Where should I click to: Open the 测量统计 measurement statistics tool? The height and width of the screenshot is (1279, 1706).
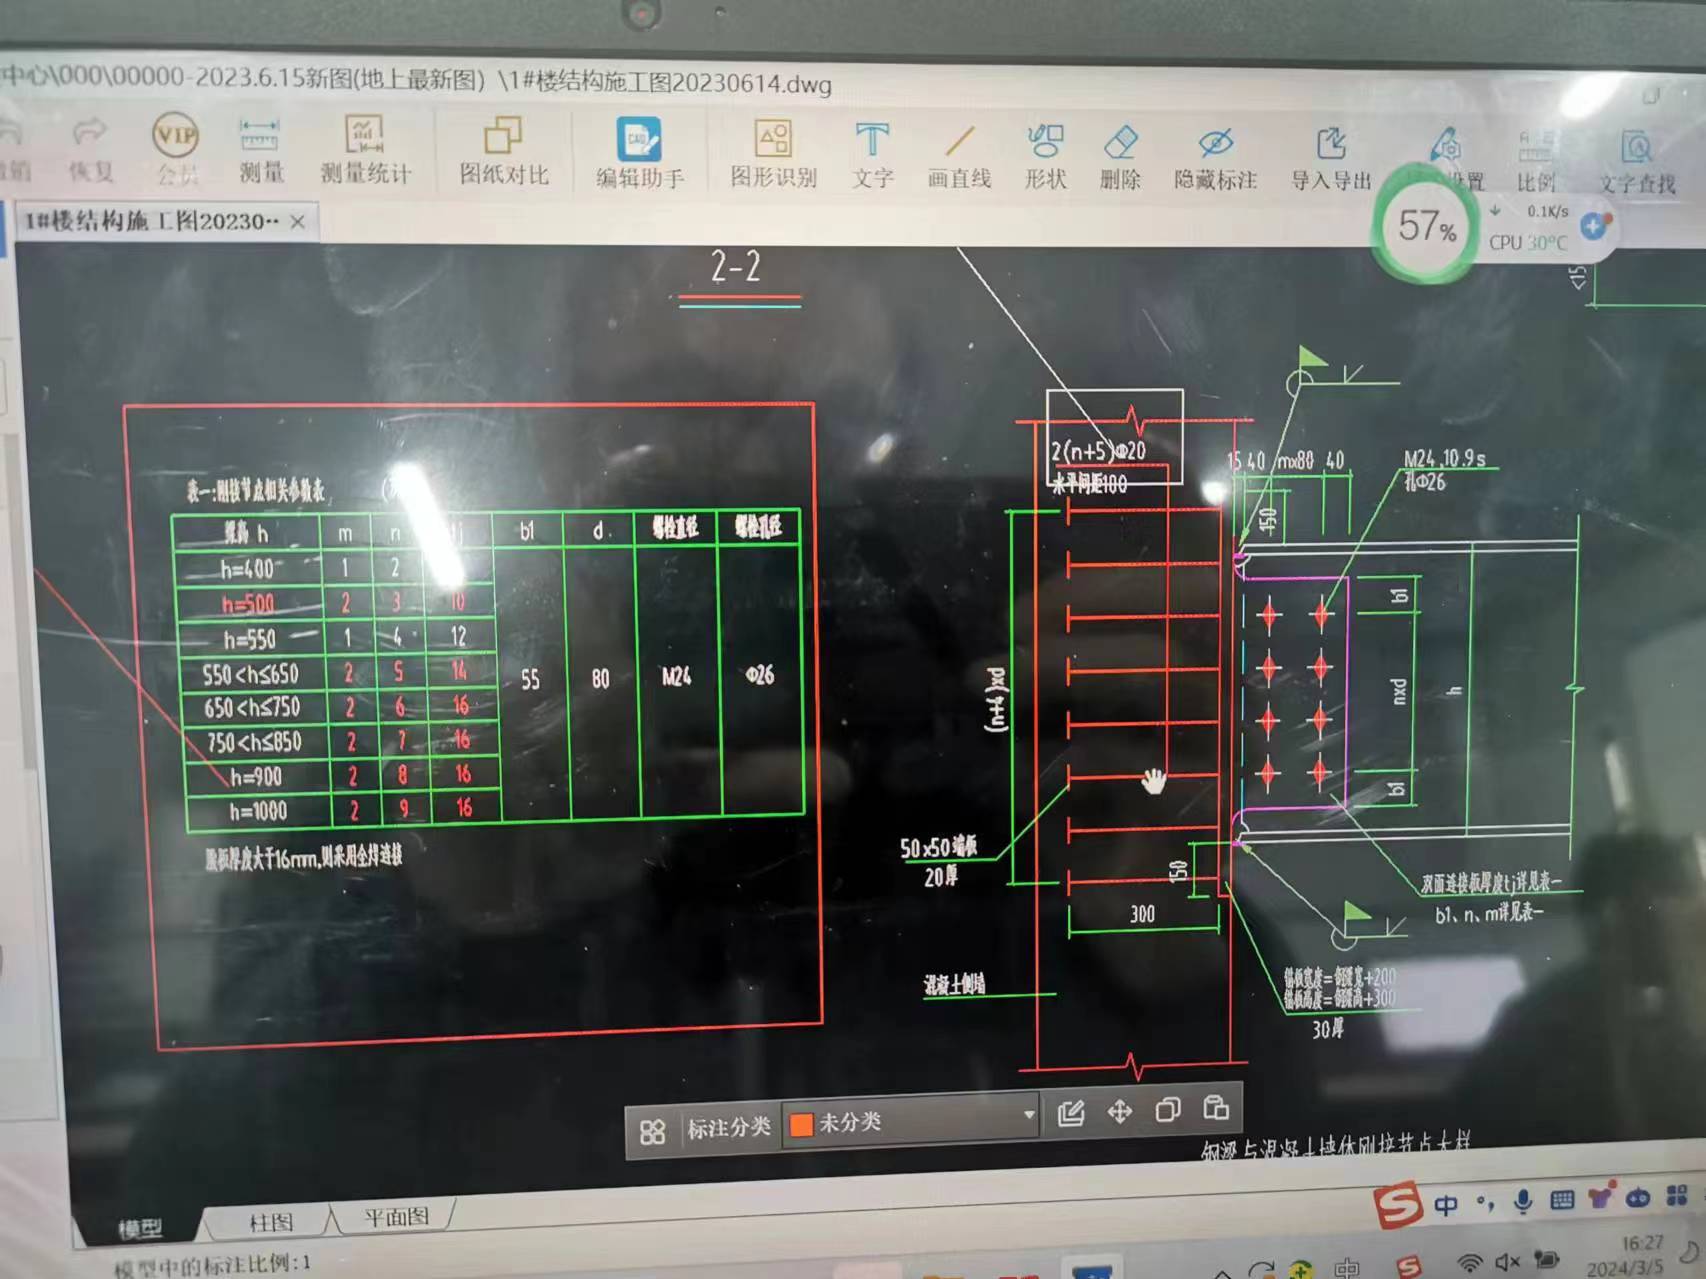click(365, 150)
